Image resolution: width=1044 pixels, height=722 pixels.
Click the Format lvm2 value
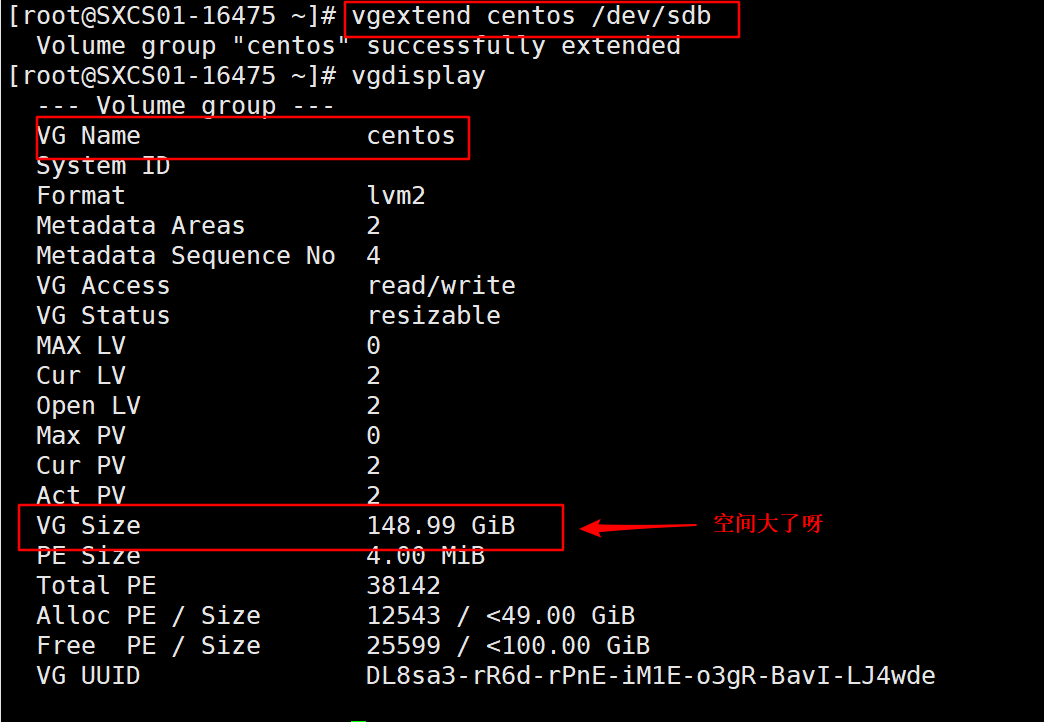(x=396, y=196)
